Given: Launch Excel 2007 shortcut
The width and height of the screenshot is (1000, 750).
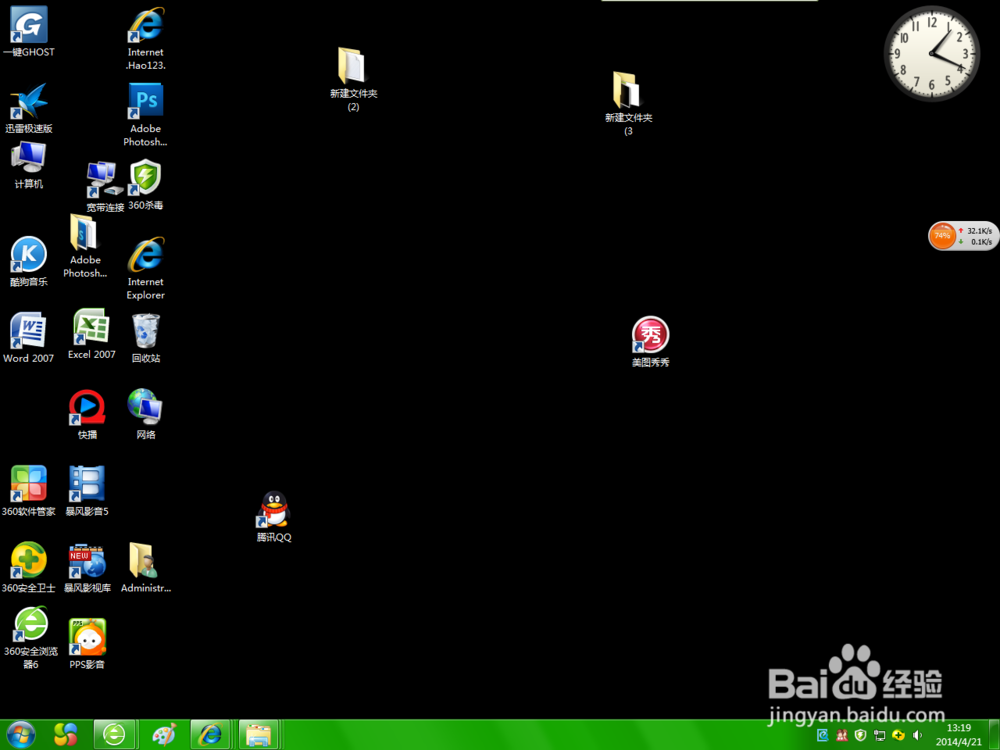Looking at the screenshot, I should pyautogui.click(x=92, y=334).
